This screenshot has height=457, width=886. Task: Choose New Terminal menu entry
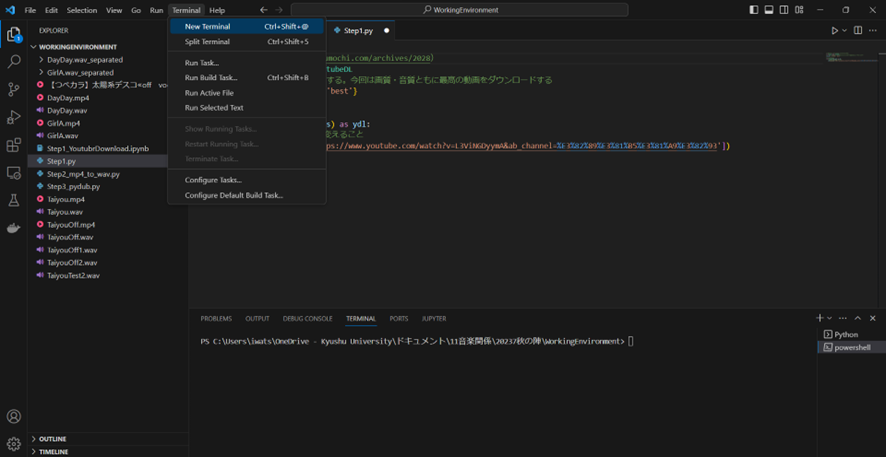(x=246, y=27)
